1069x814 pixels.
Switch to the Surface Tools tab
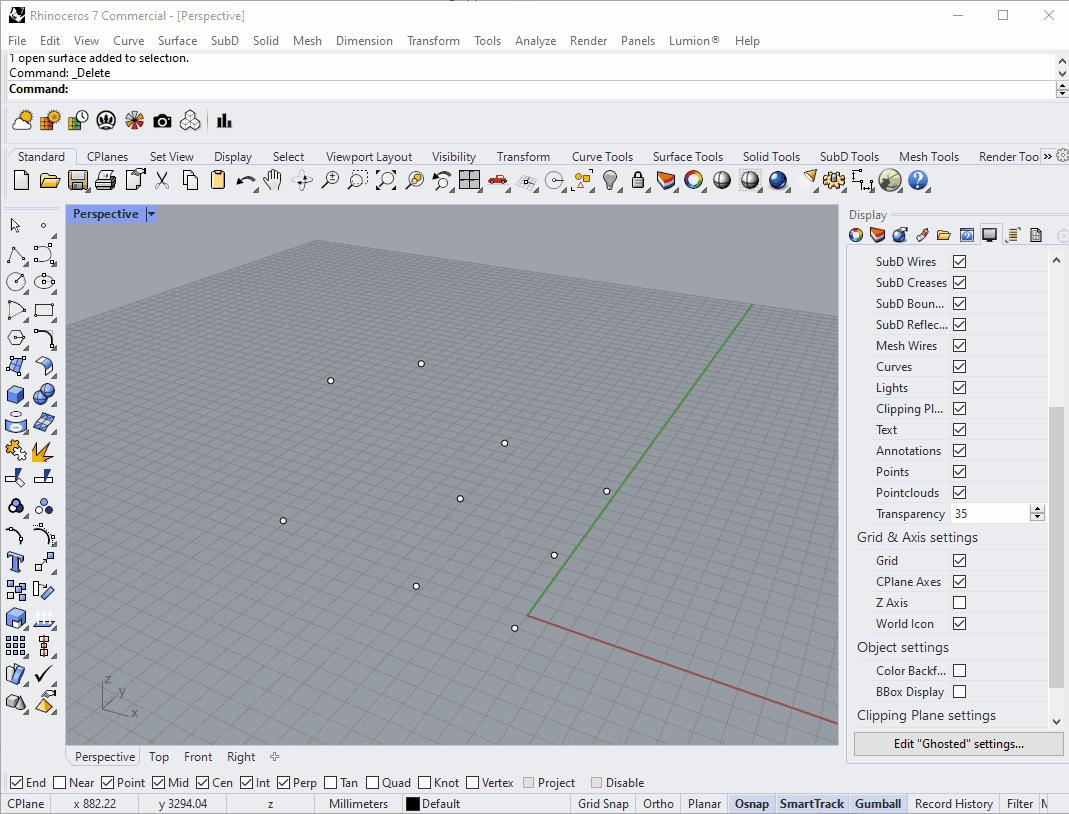coord(687,157)
